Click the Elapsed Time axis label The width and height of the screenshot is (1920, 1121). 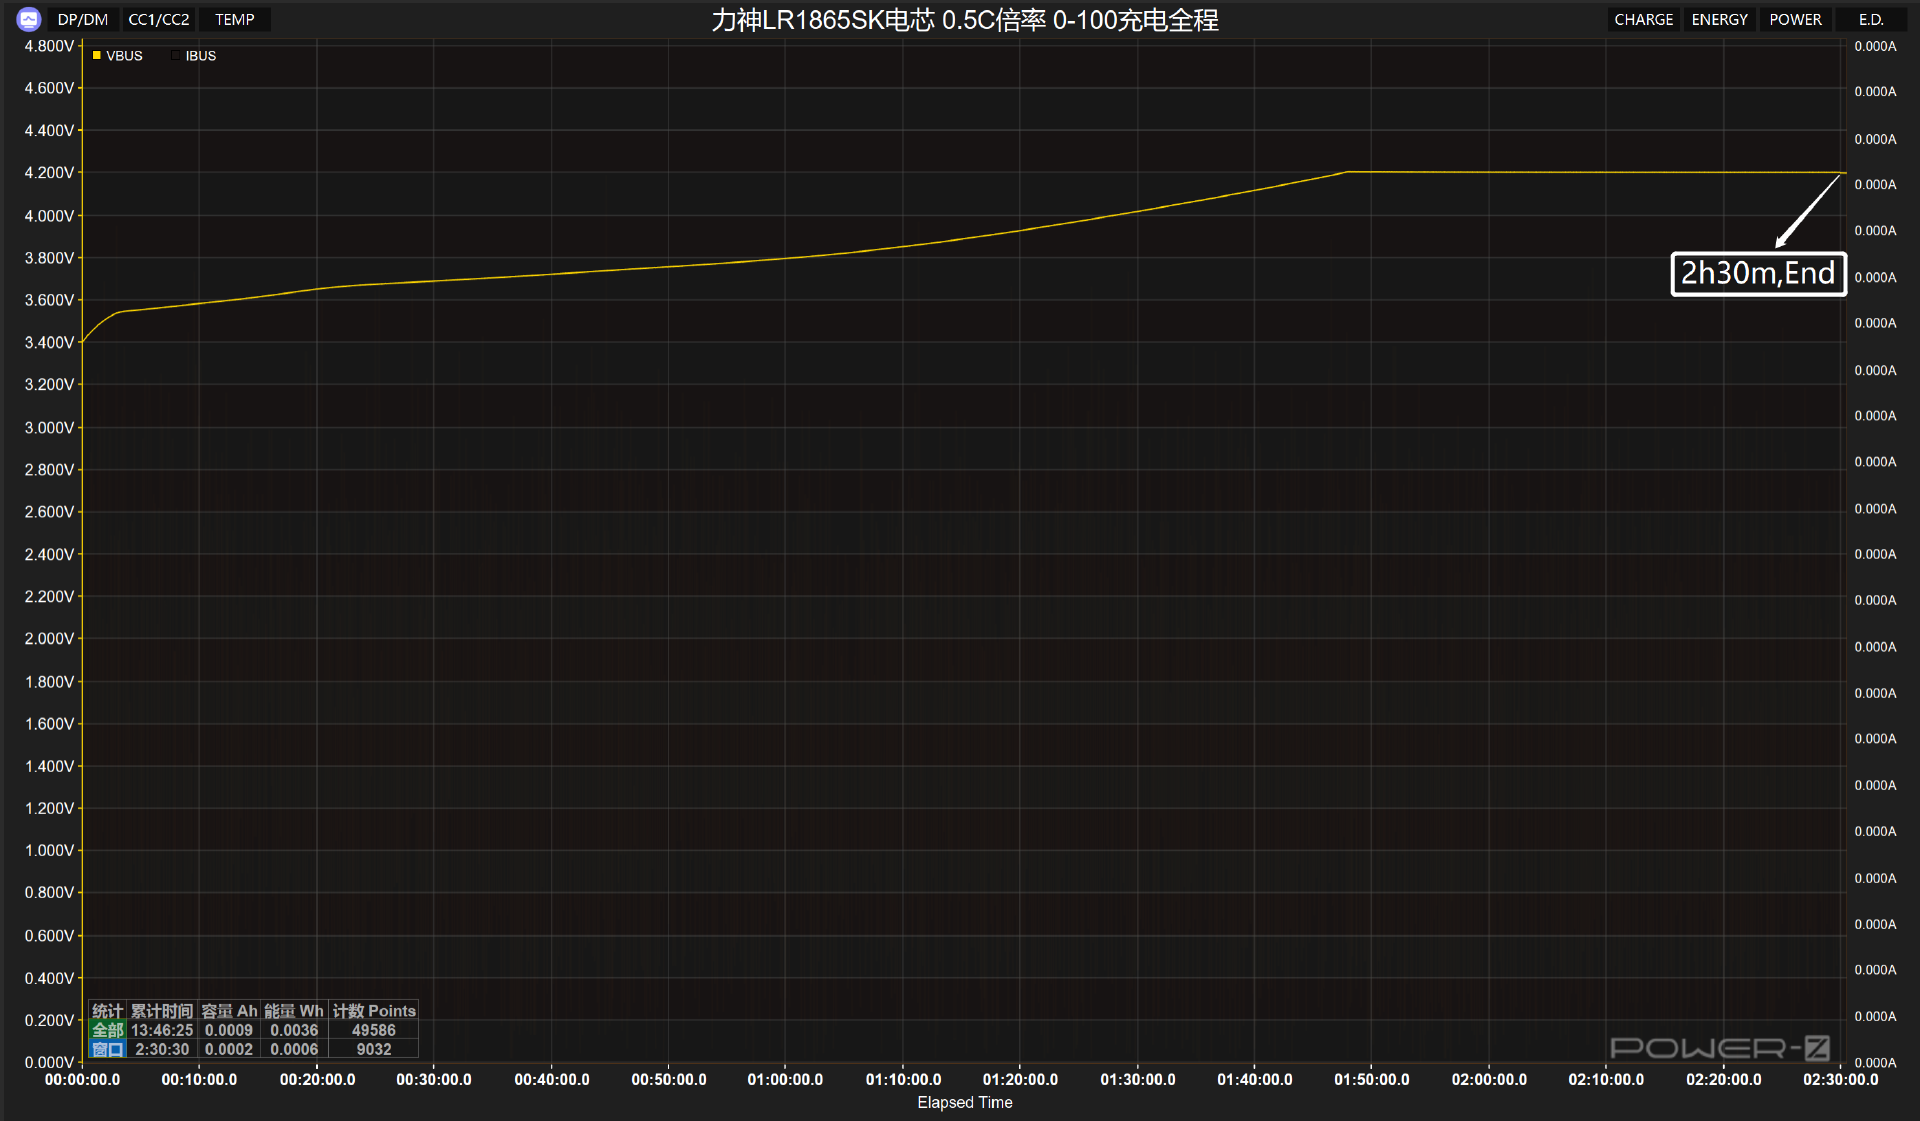[965, 1102]
